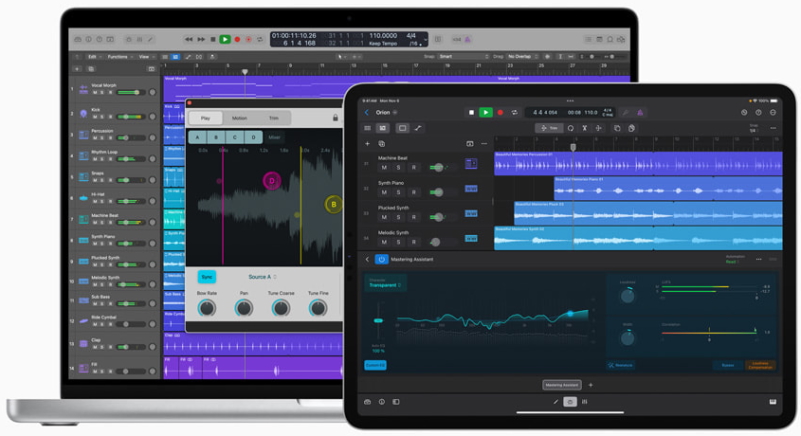Image resolution: width=801 pixels, height=436 pixels.
Task: Mute the Machine Beat track on iPad
Action: pyautogui.click(x=384, y=167)
